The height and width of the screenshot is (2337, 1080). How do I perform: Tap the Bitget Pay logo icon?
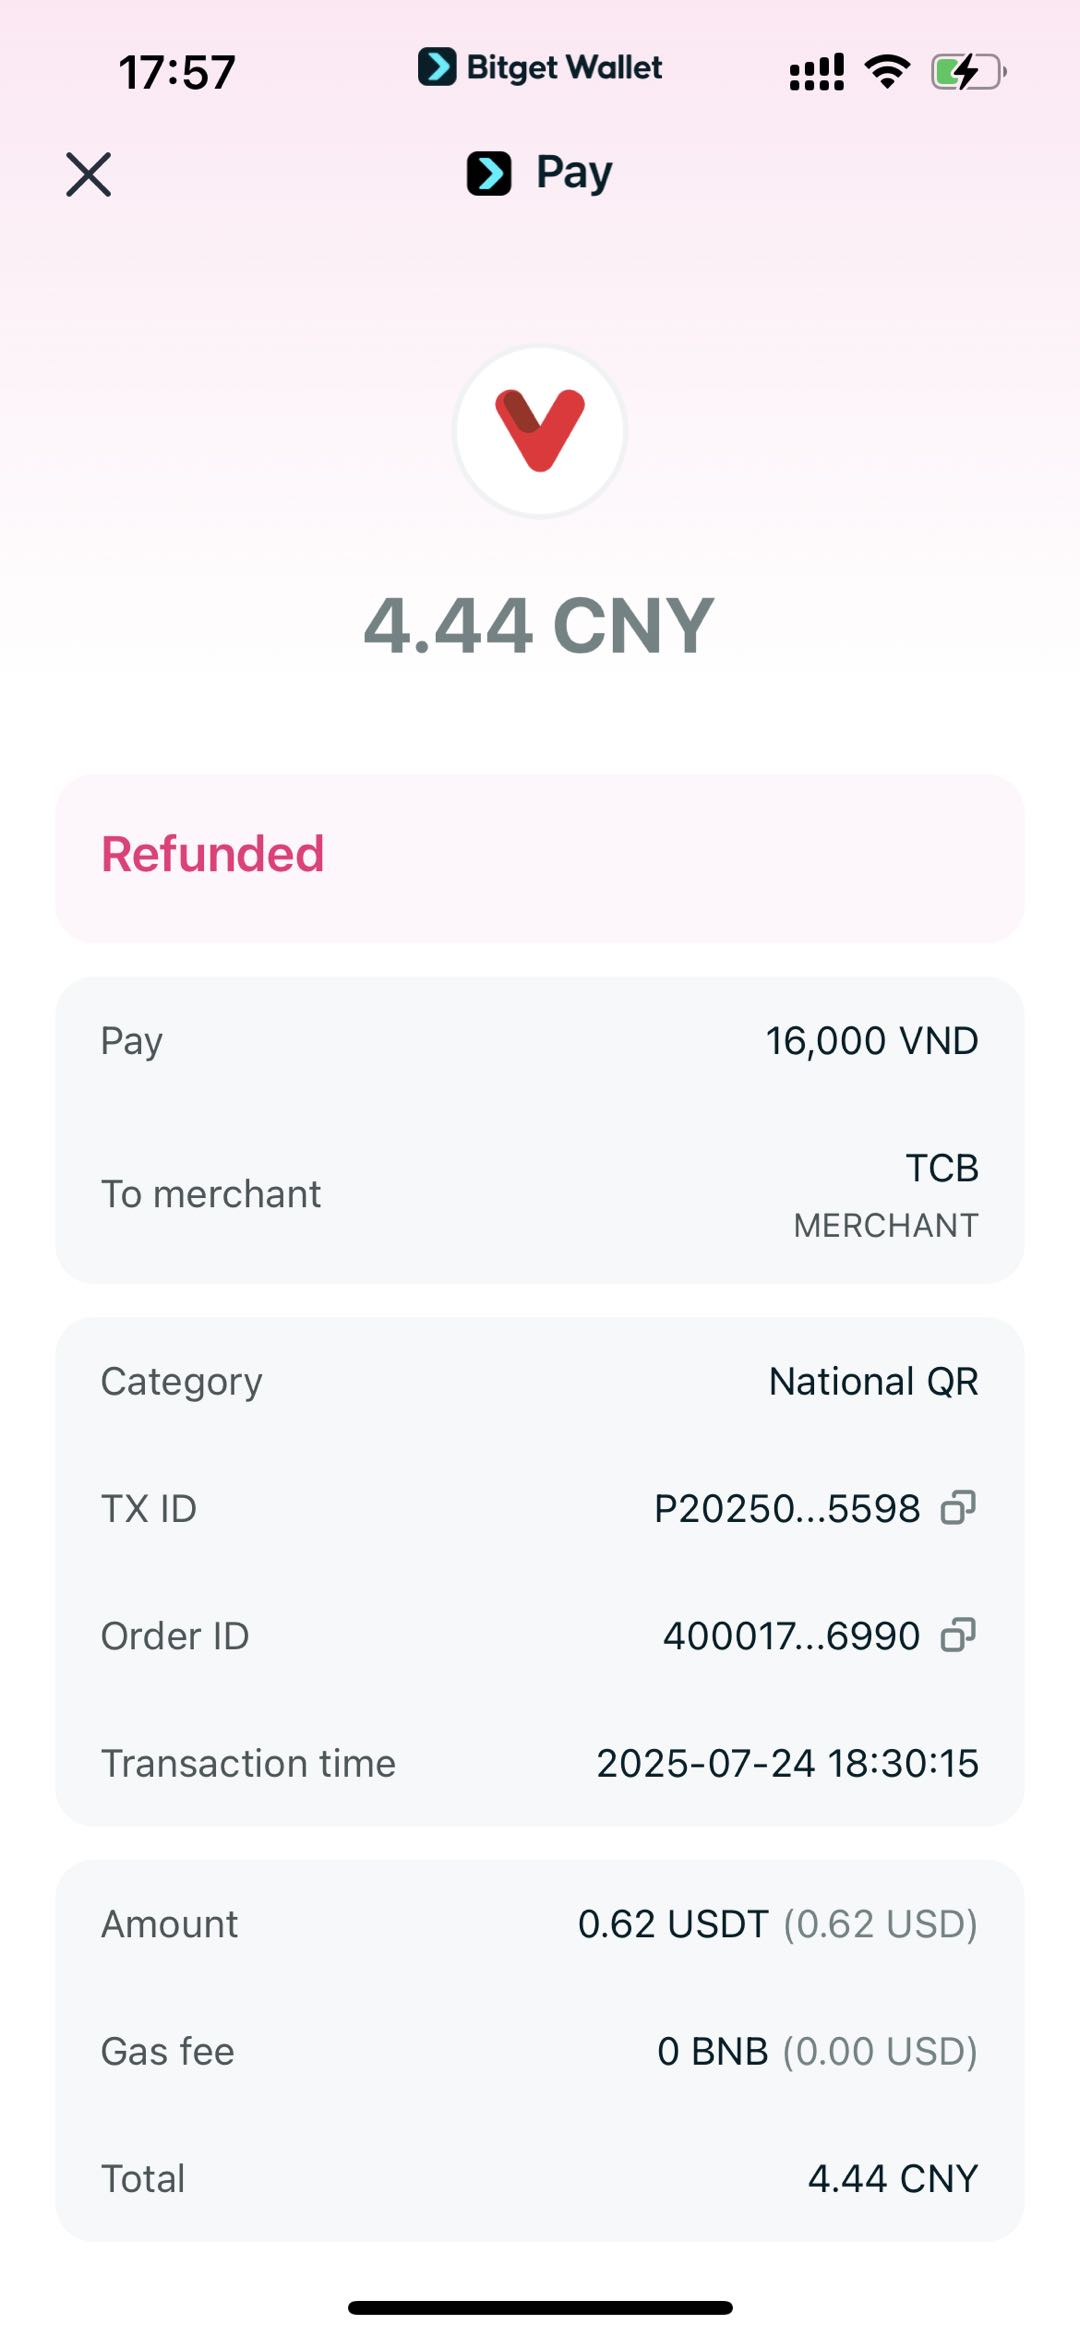coord(489,173)
